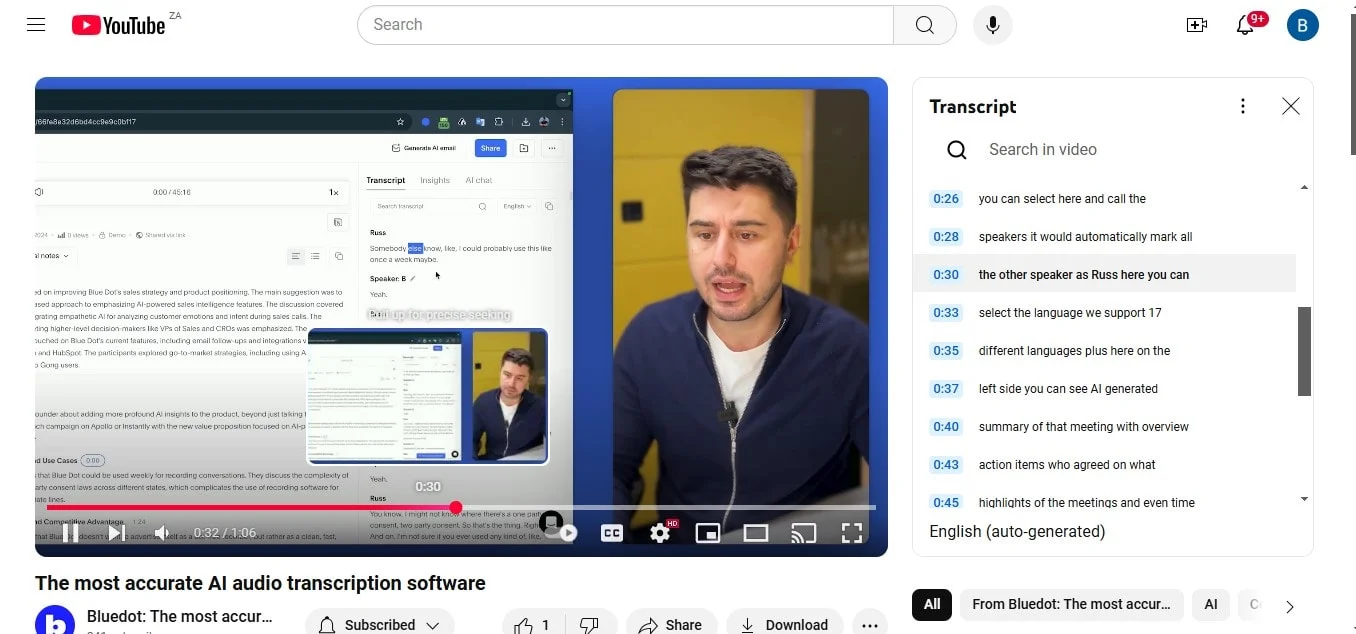Show next filter chips with arrow
The image size is (1356, 634).
[x=1290, y=606]
